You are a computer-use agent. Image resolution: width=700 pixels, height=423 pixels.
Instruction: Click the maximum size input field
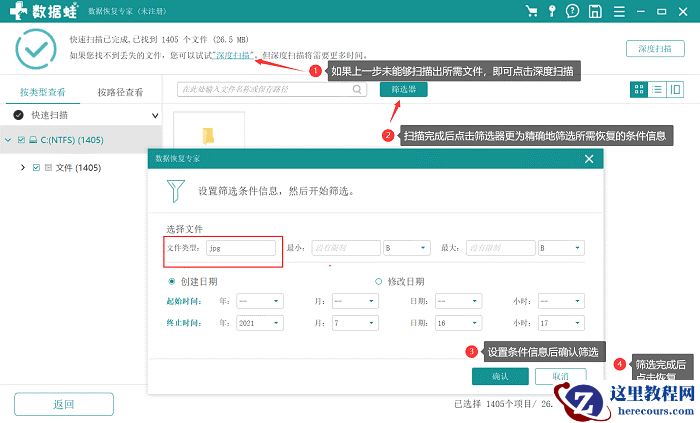500,248
